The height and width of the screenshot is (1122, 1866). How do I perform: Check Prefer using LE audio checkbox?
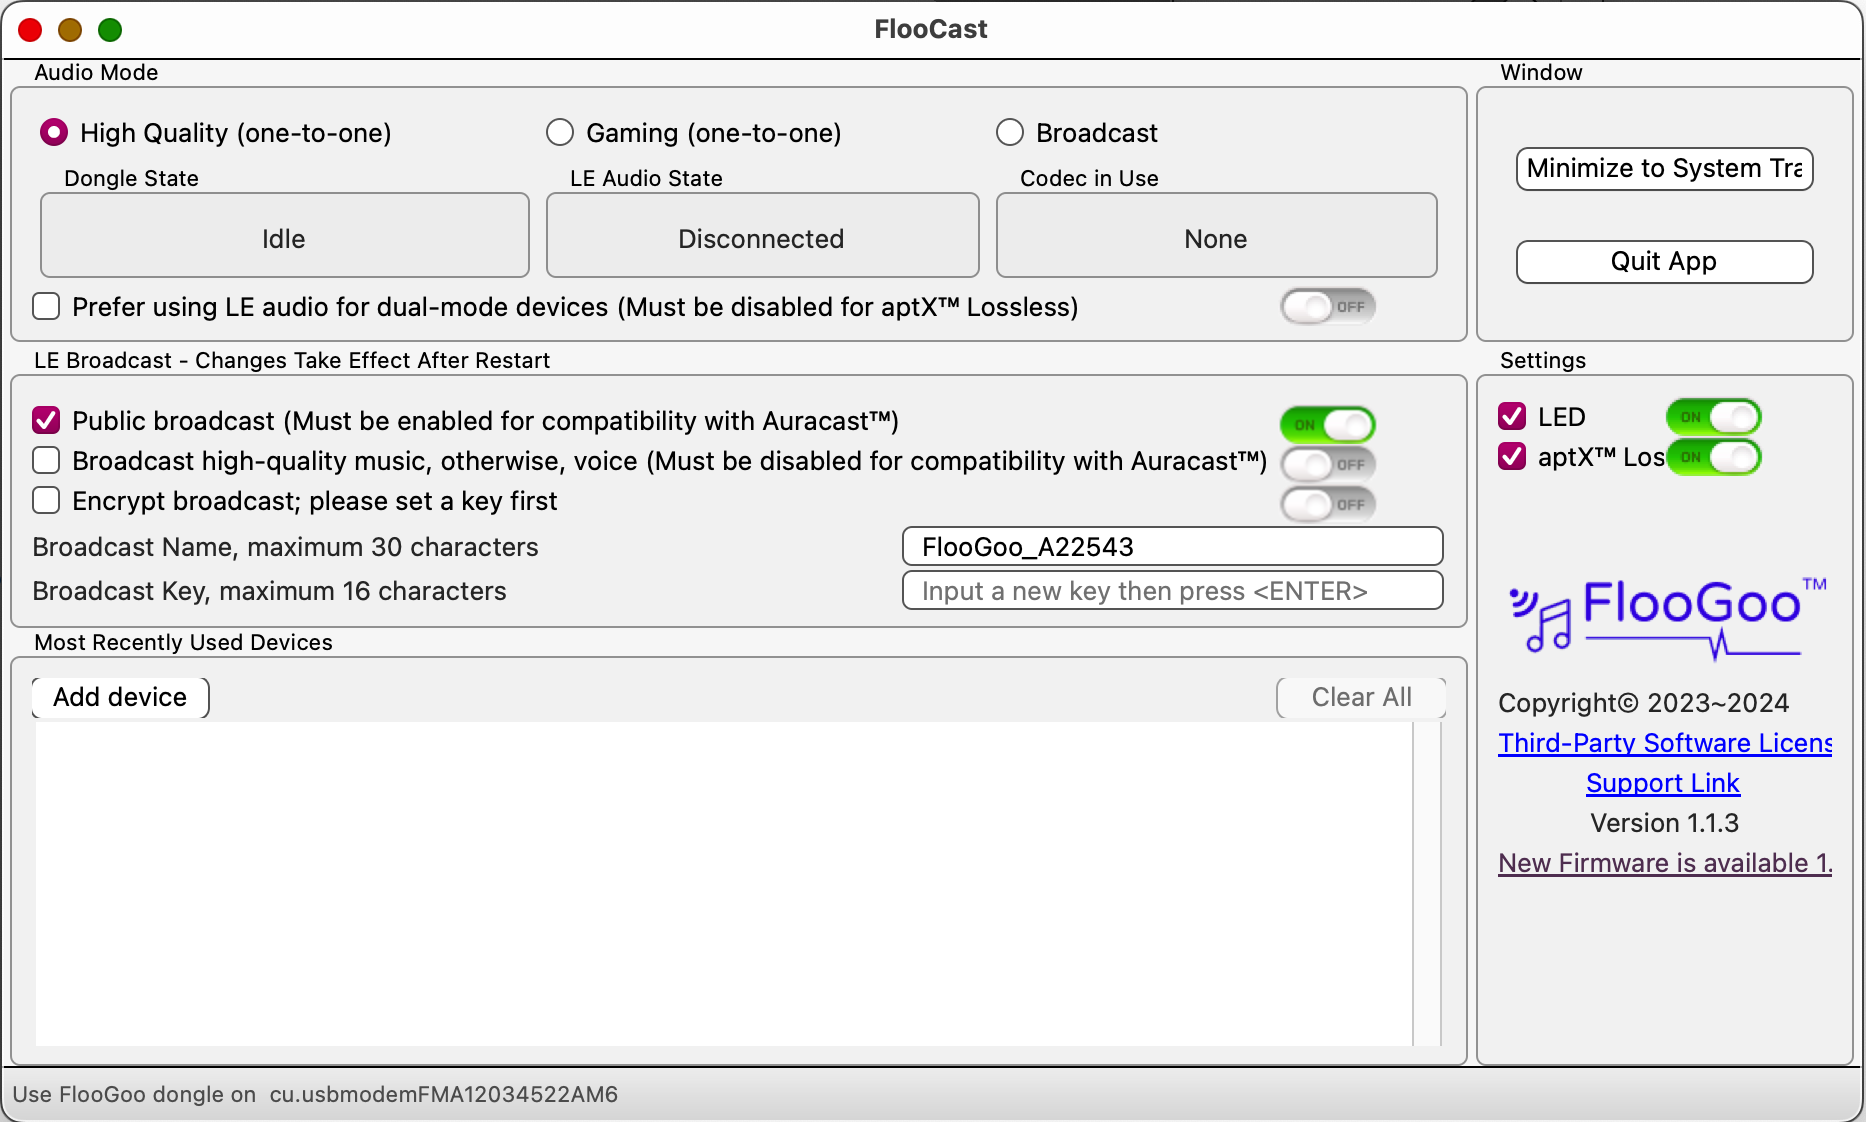[x=46, y=306]
